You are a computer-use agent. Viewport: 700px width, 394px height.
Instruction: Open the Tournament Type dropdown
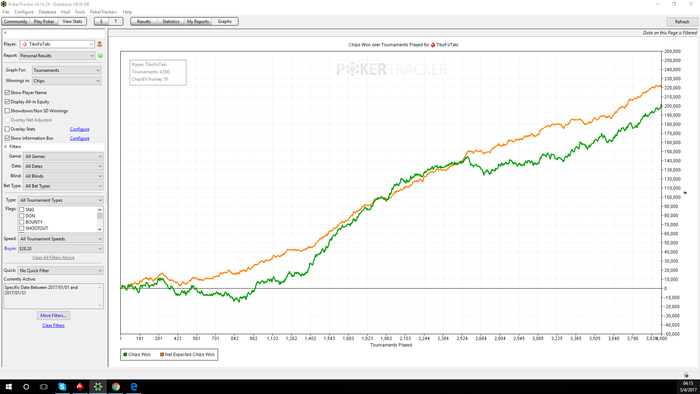(x=61, y=200)
